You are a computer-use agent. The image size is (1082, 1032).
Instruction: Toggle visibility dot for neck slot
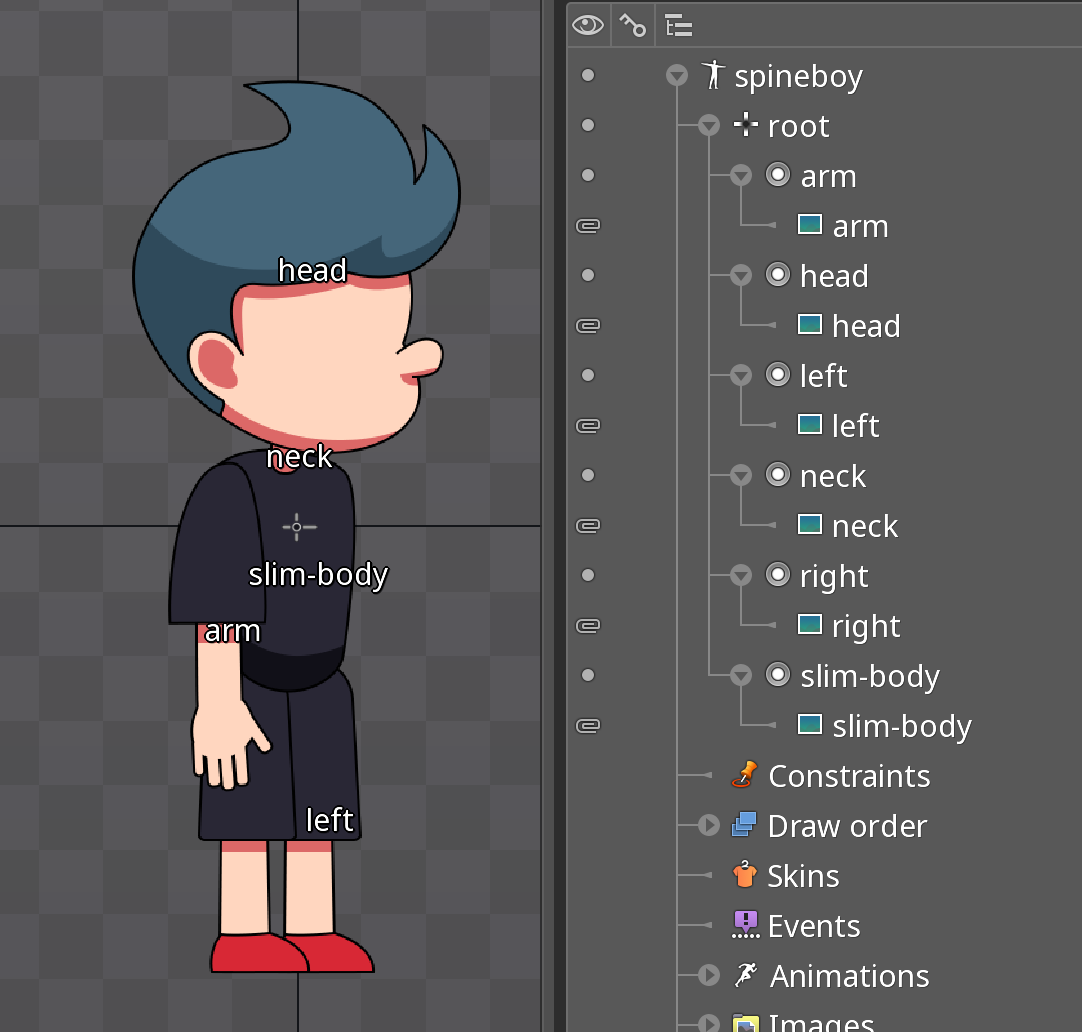[588, 475]
